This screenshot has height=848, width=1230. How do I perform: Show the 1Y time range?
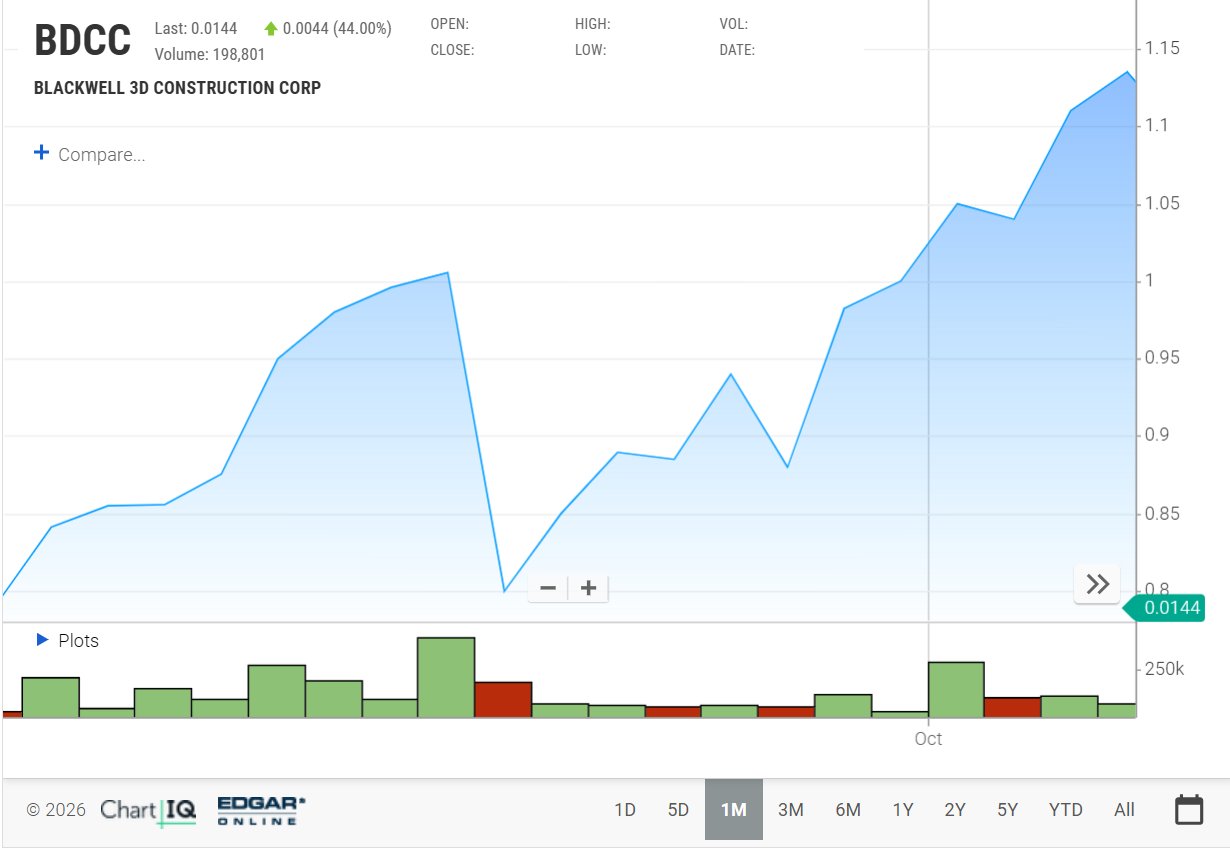click(x=903, y=810)
